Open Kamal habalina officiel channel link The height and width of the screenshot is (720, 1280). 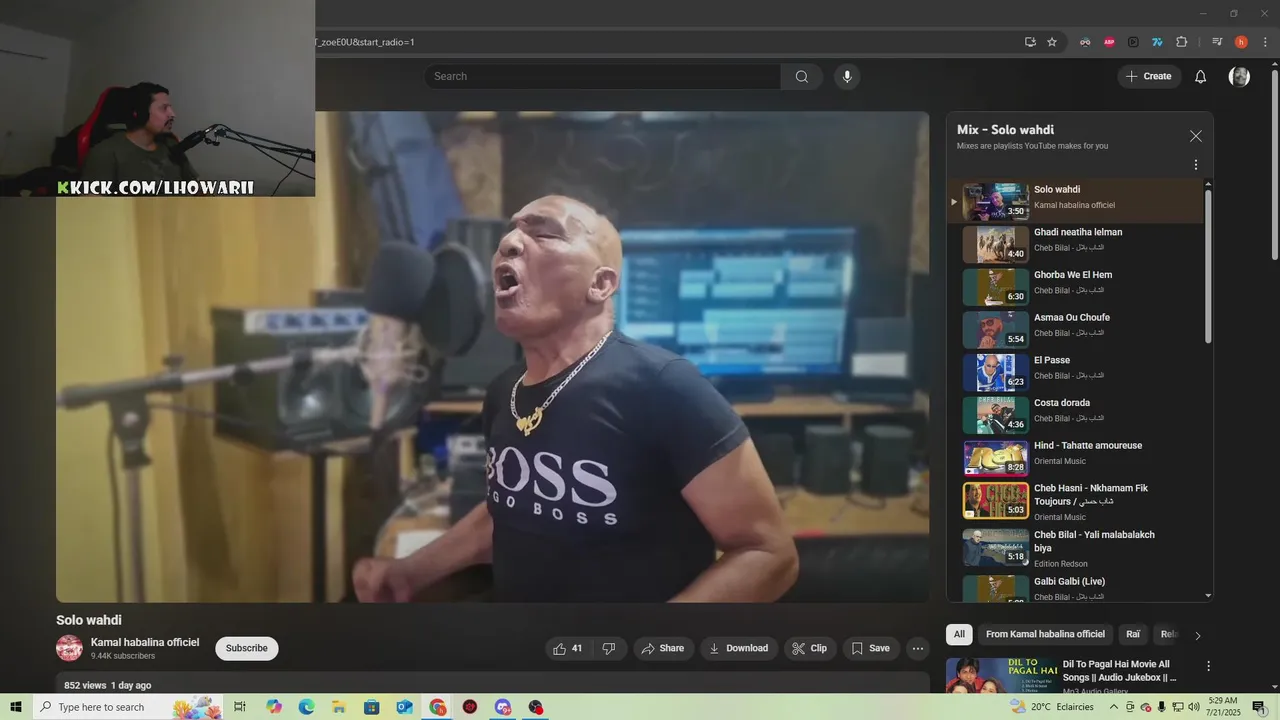click(145, 642)
